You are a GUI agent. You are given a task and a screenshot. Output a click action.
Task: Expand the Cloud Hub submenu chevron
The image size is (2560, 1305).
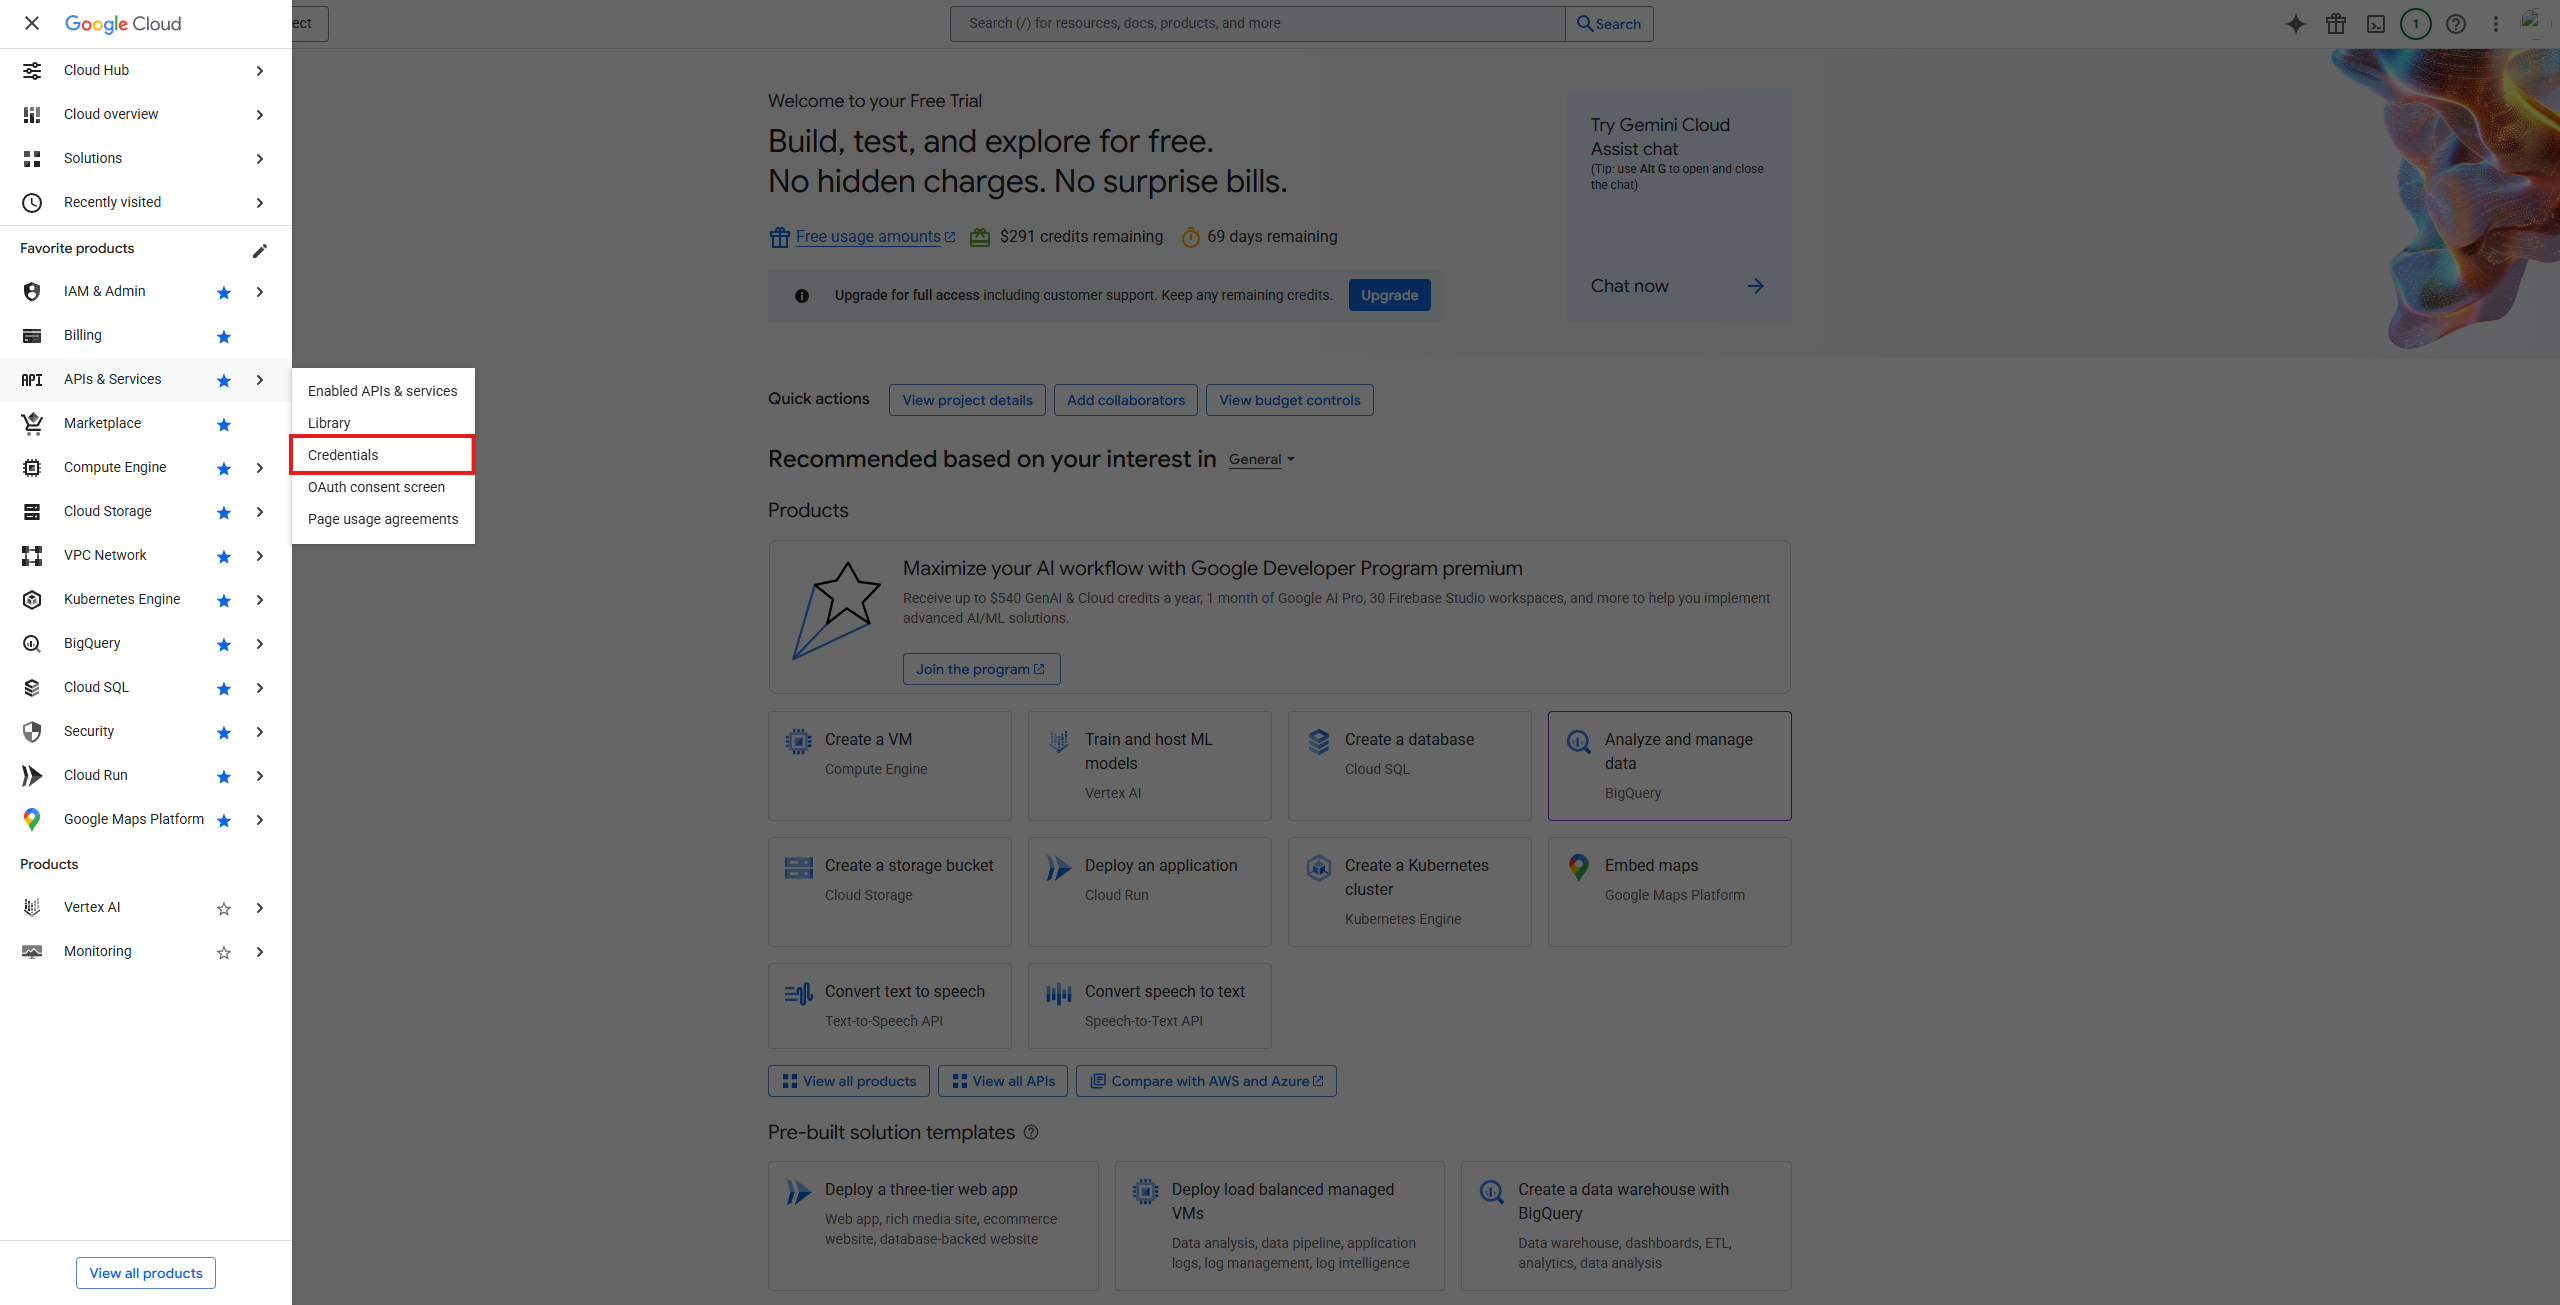[260, 71]
